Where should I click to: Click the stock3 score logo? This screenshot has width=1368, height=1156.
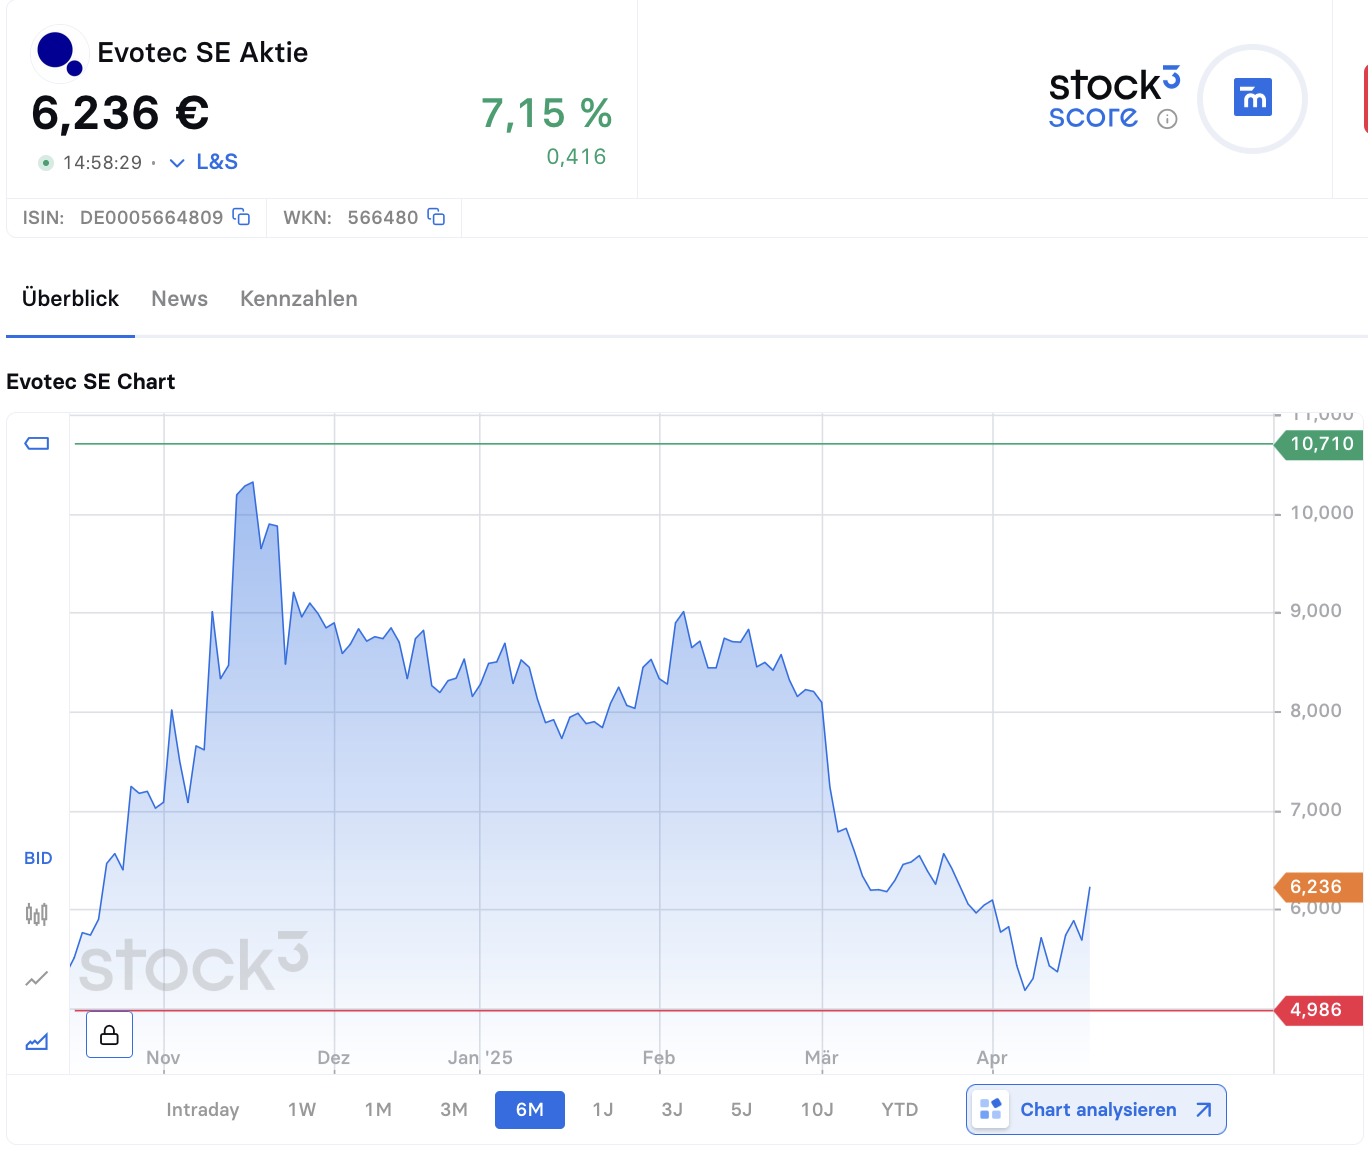coord(1114,98)
